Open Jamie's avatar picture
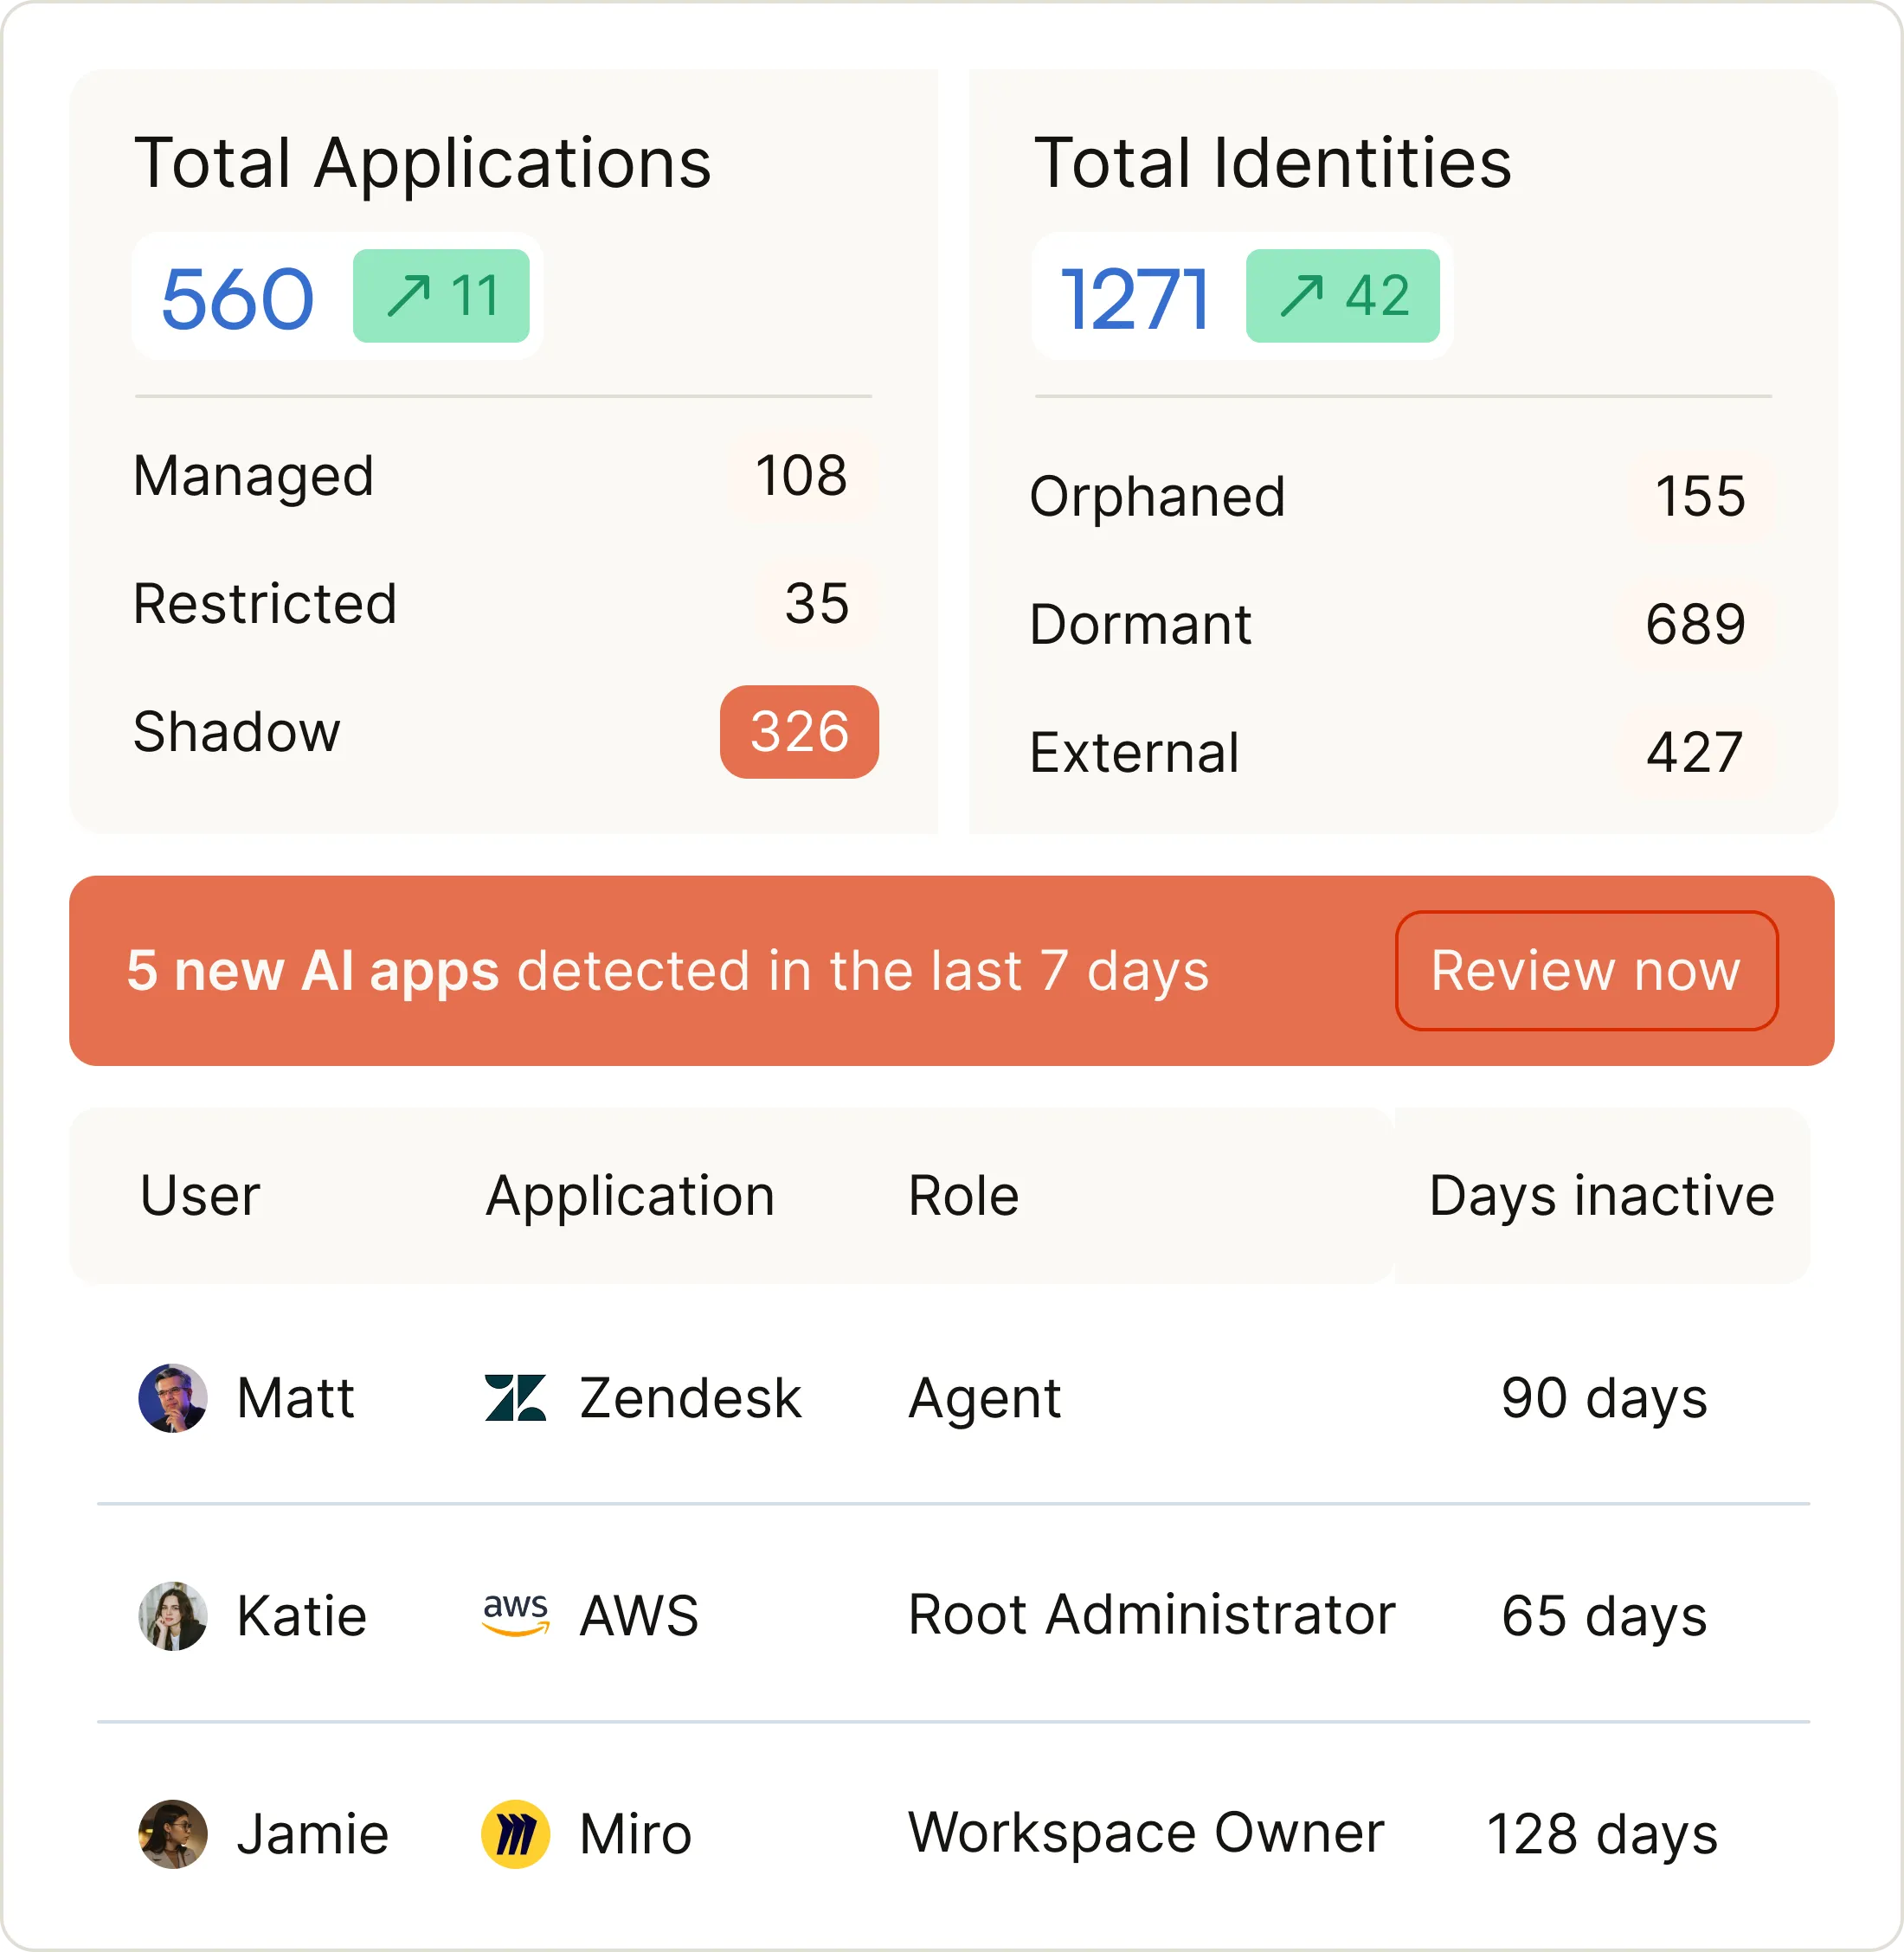The height and width of the screenshot is (1952, 1904). 173,1834
